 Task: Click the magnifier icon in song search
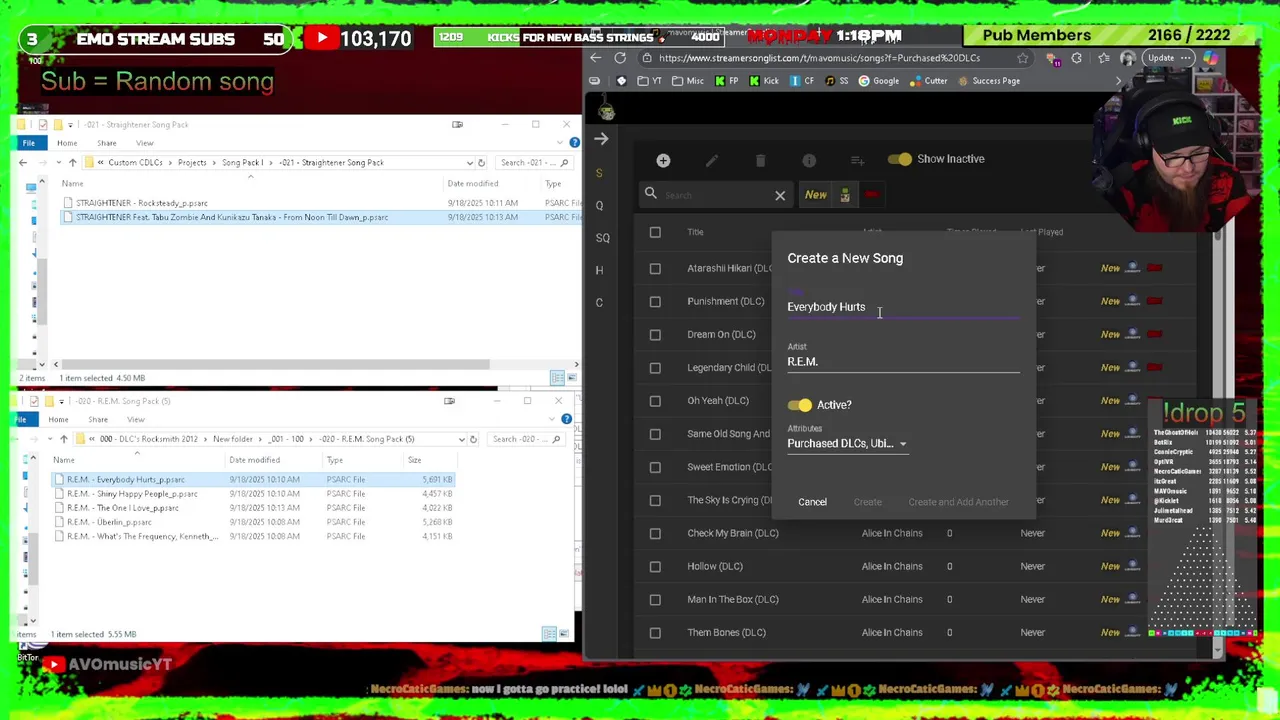point(651,194)
